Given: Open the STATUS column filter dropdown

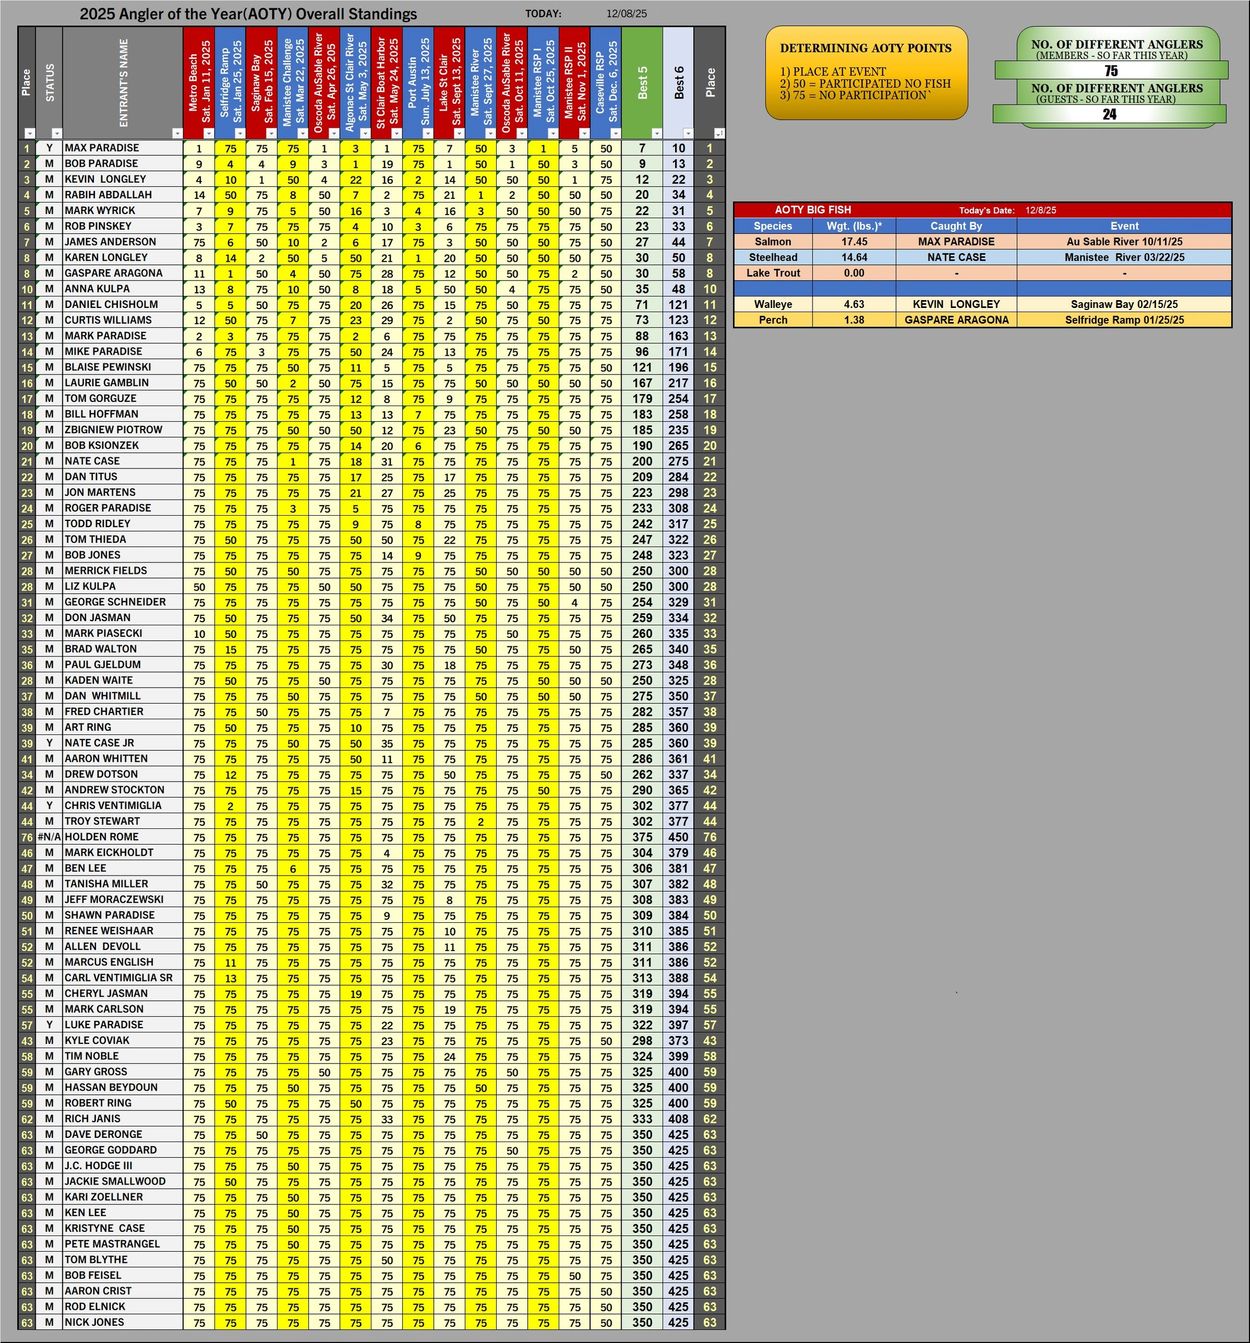Looking at the screenshot, I should [57, 133].
